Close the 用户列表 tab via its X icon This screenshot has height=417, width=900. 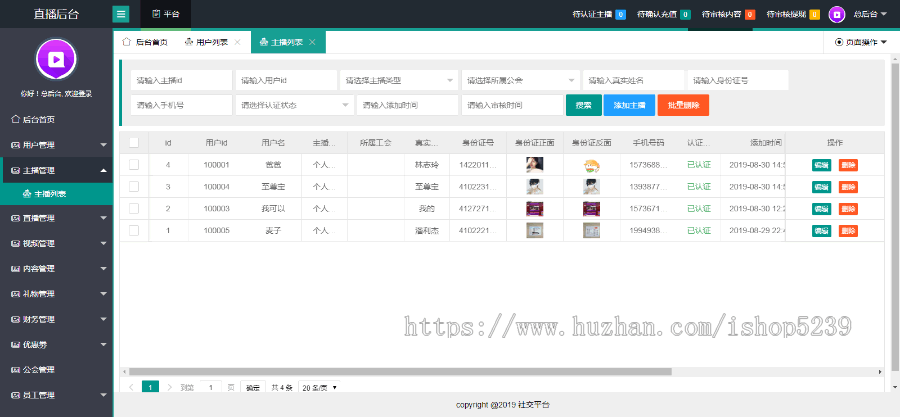pos(237,42)
